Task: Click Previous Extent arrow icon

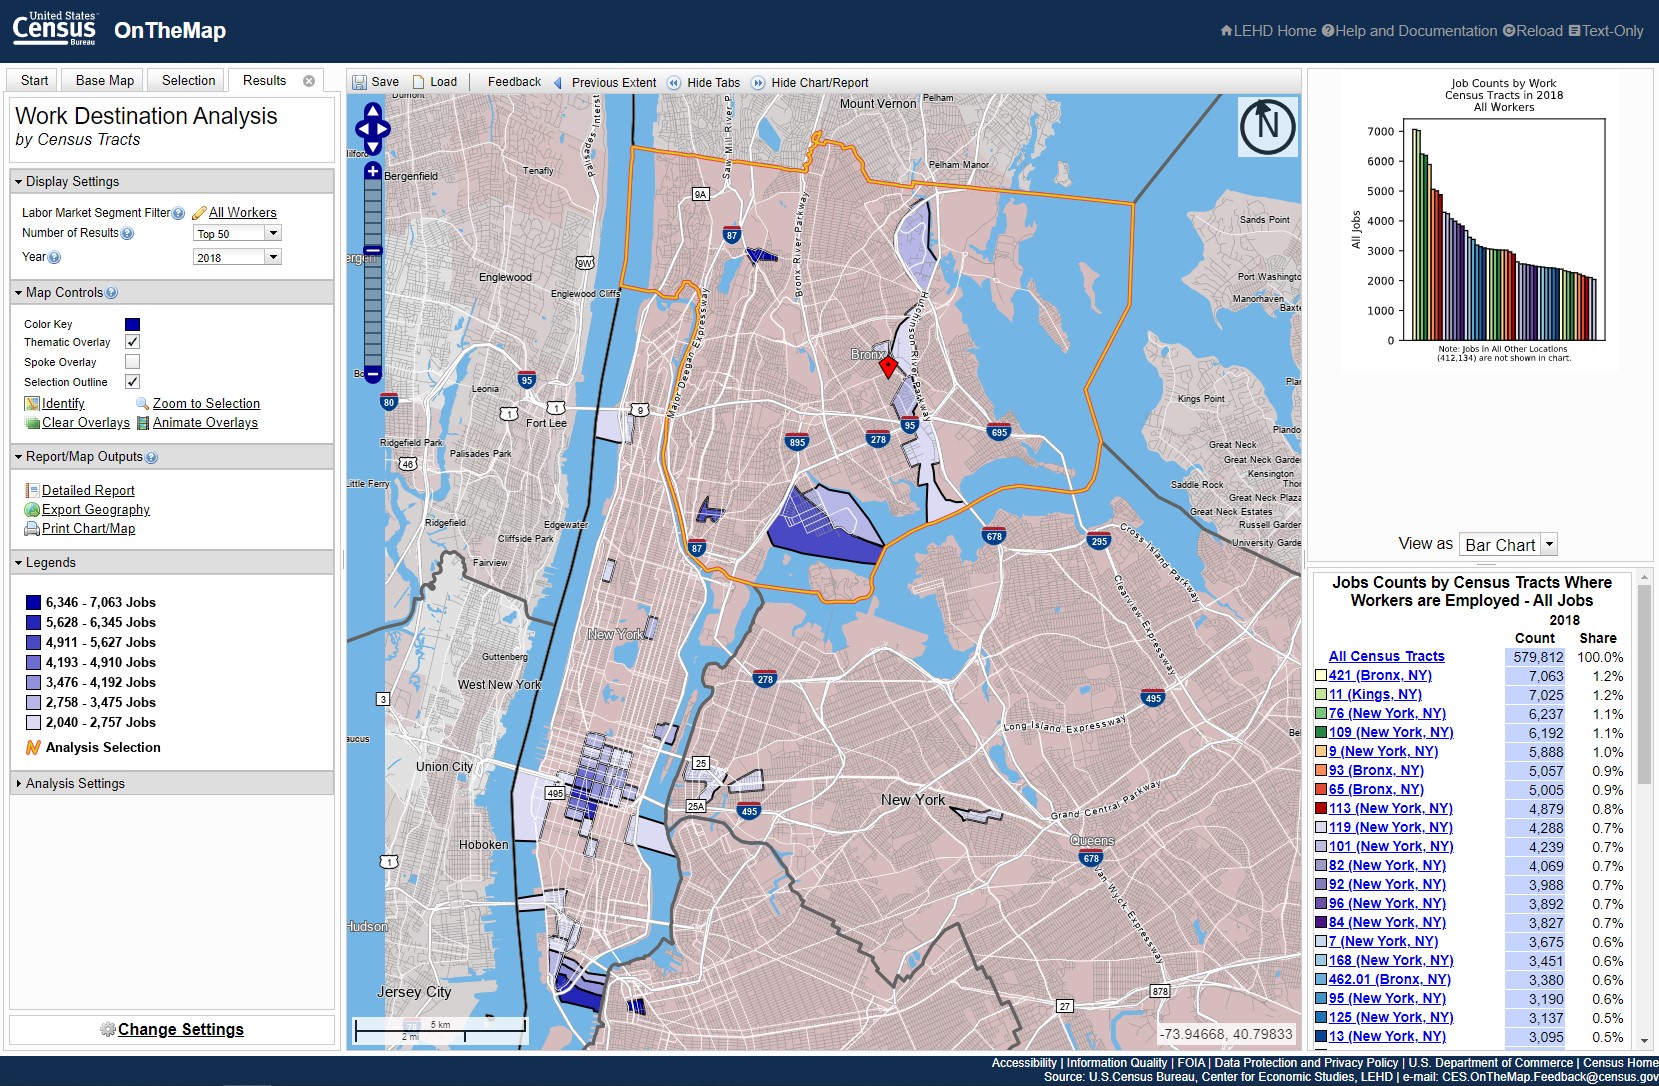Action: pyautogui.click(x=557, y=83)
